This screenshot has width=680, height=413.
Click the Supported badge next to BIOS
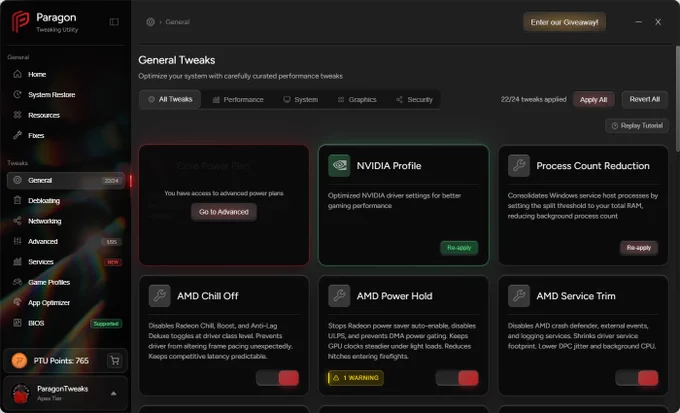(106, 324)
